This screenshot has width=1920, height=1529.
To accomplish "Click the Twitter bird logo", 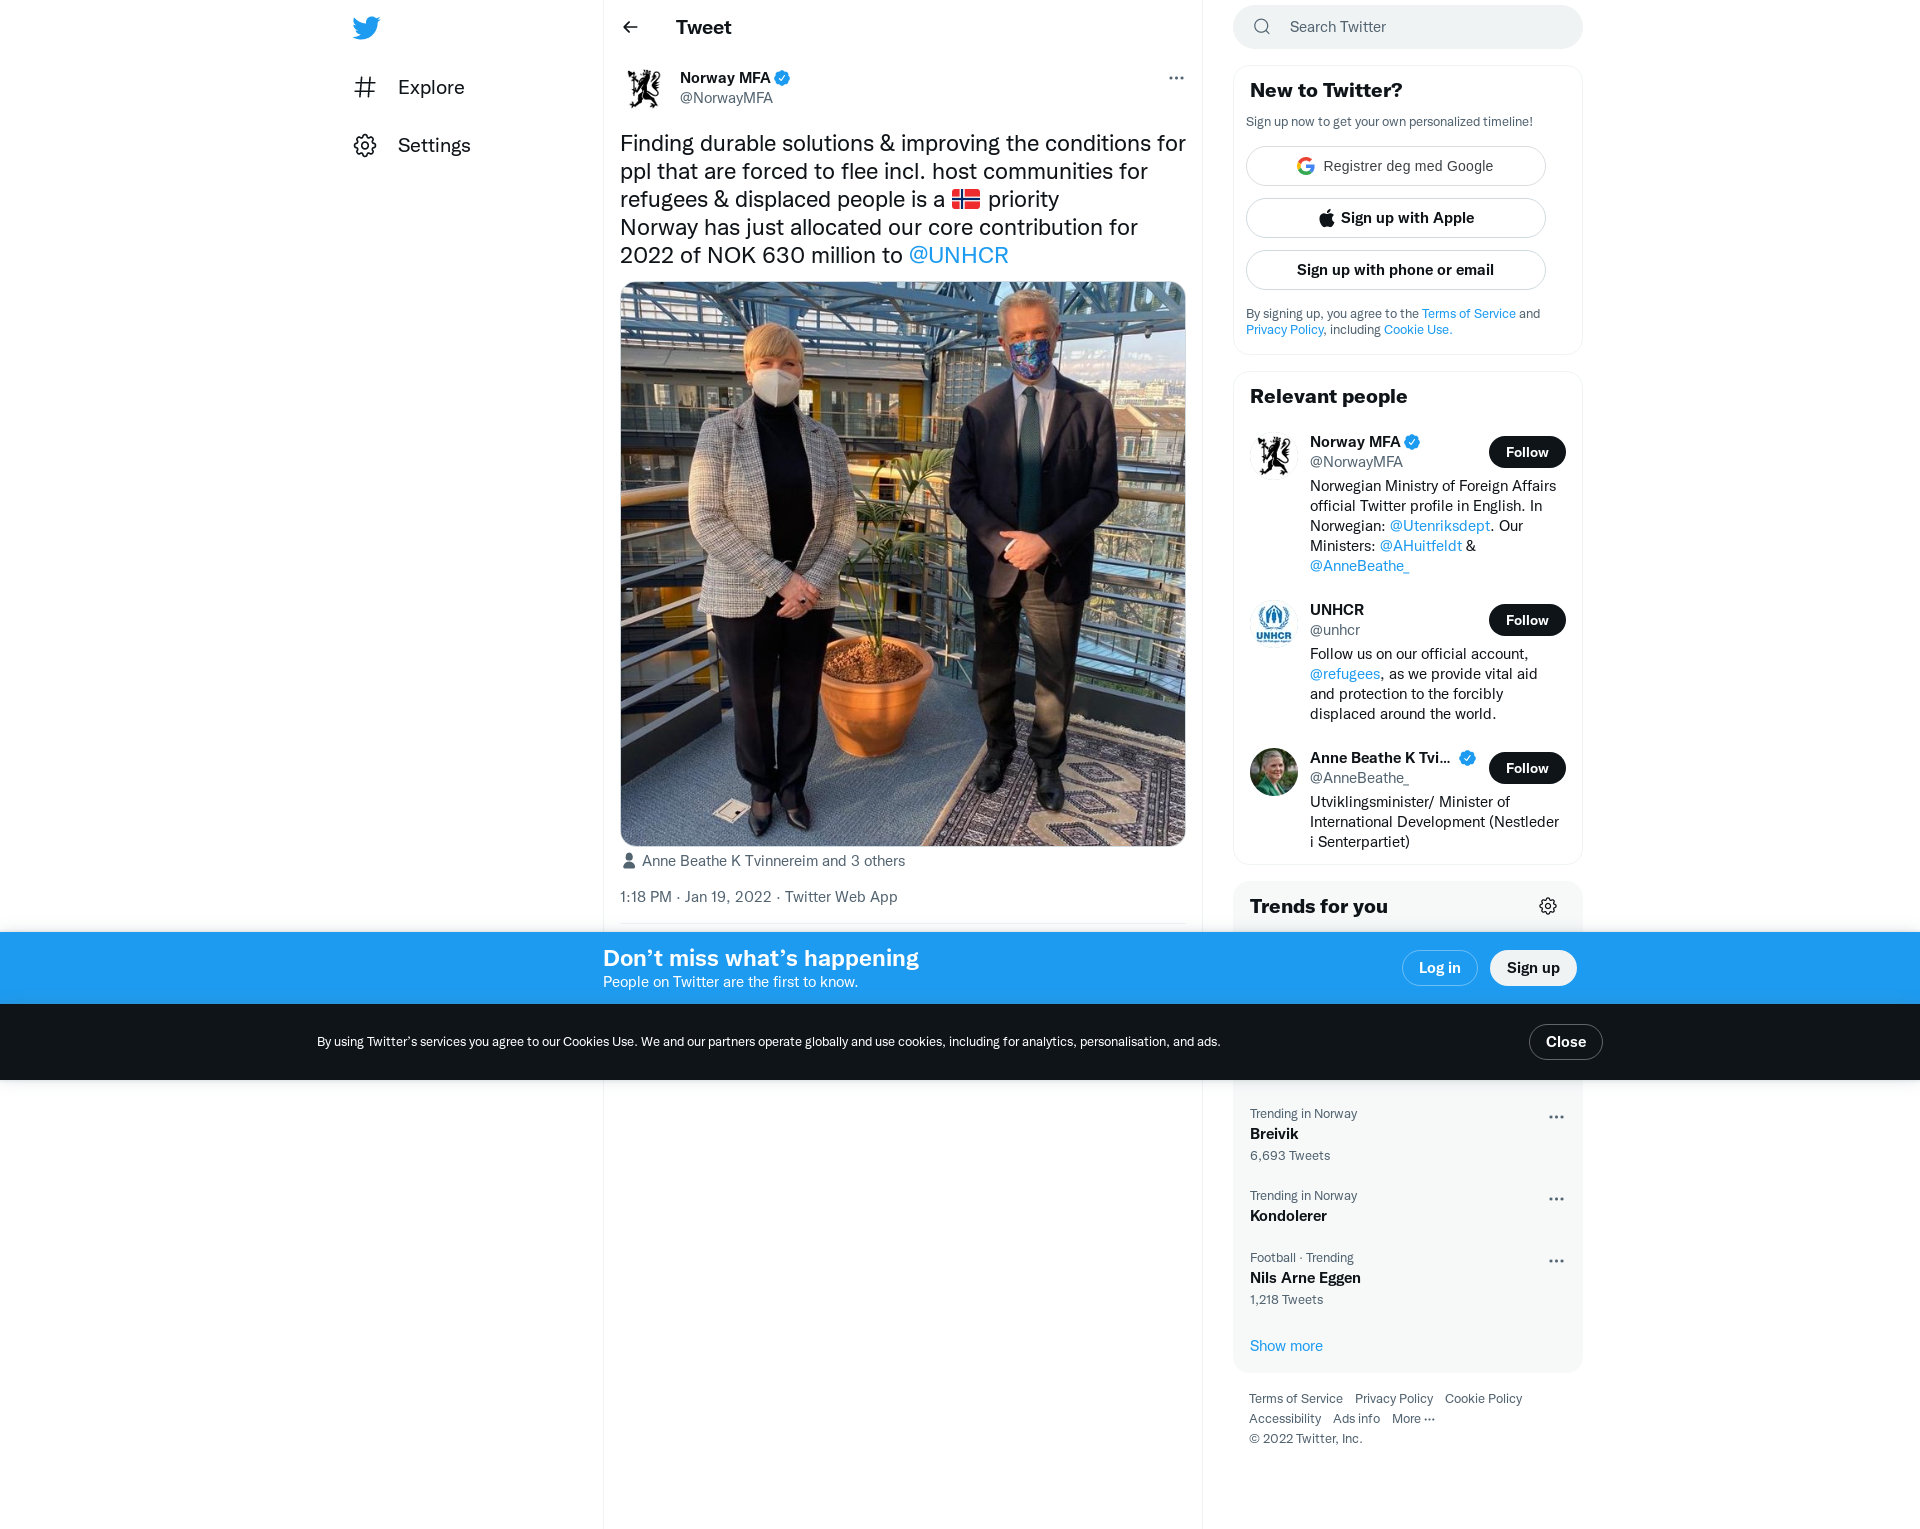I will (x=366, y=27).
